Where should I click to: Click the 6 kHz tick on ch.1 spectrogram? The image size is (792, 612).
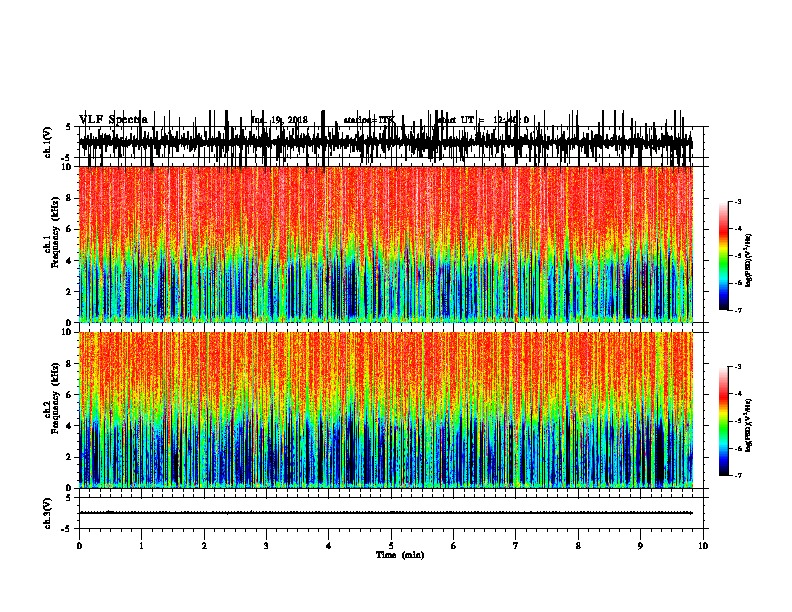69,229
